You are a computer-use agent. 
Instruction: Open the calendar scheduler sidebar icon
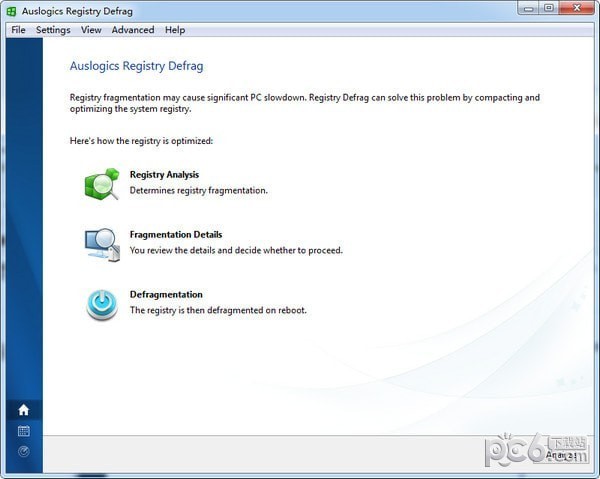click(x=24, y=431)
